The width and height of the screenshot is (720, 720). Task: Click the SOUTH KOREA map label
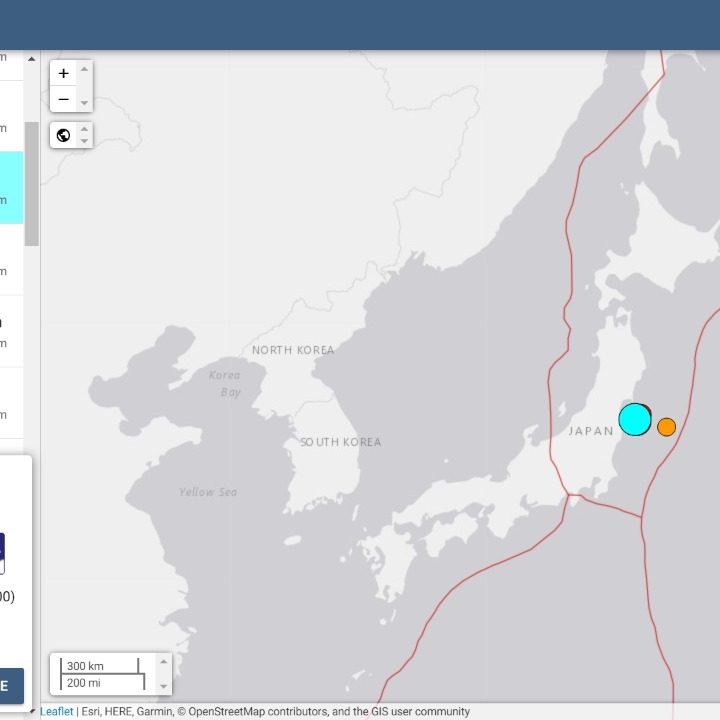340,442
